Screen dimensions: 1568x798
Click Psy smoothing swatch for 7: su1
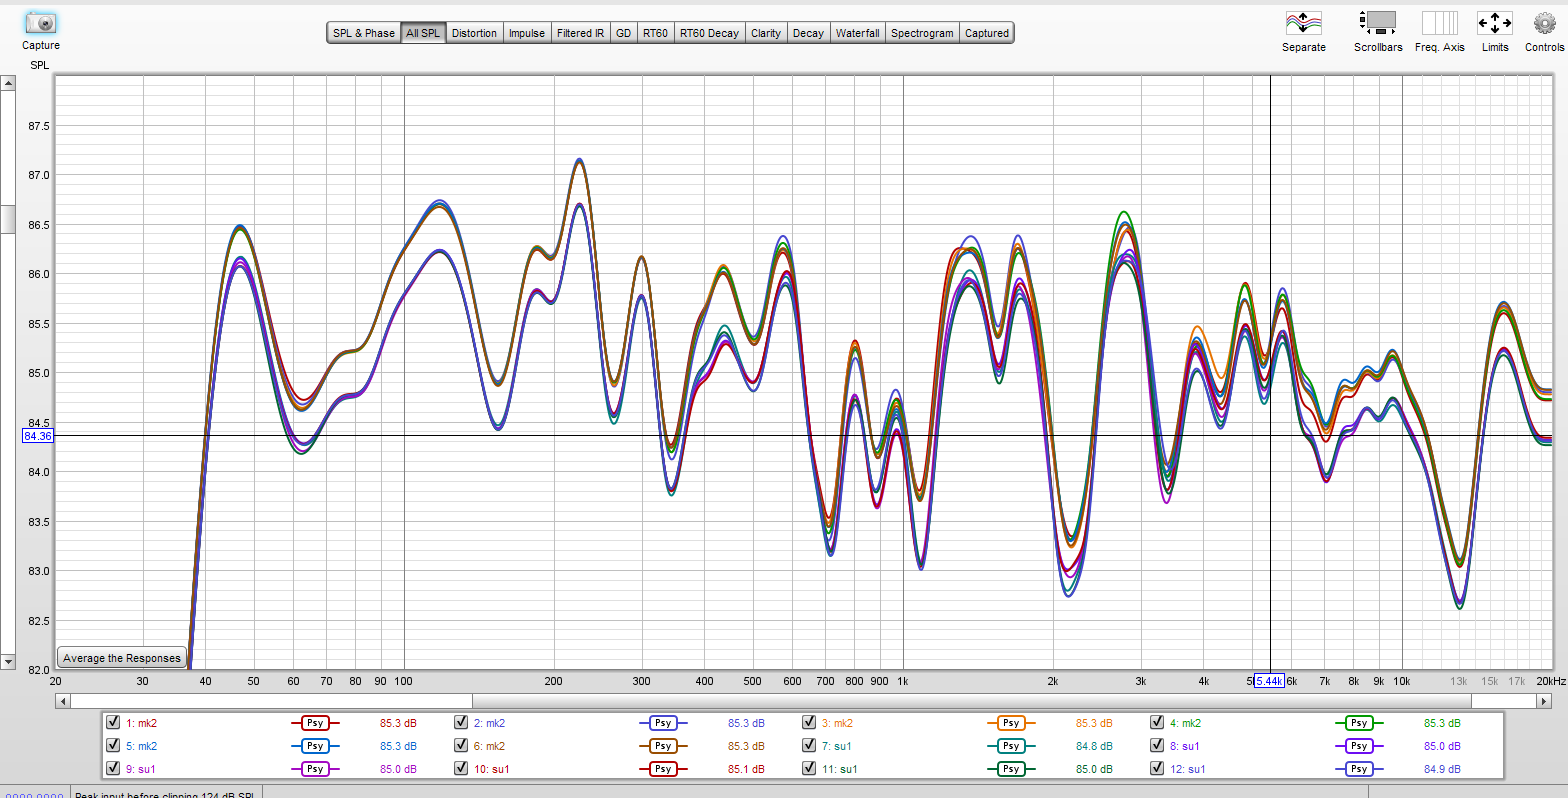tap(1011, 746)
